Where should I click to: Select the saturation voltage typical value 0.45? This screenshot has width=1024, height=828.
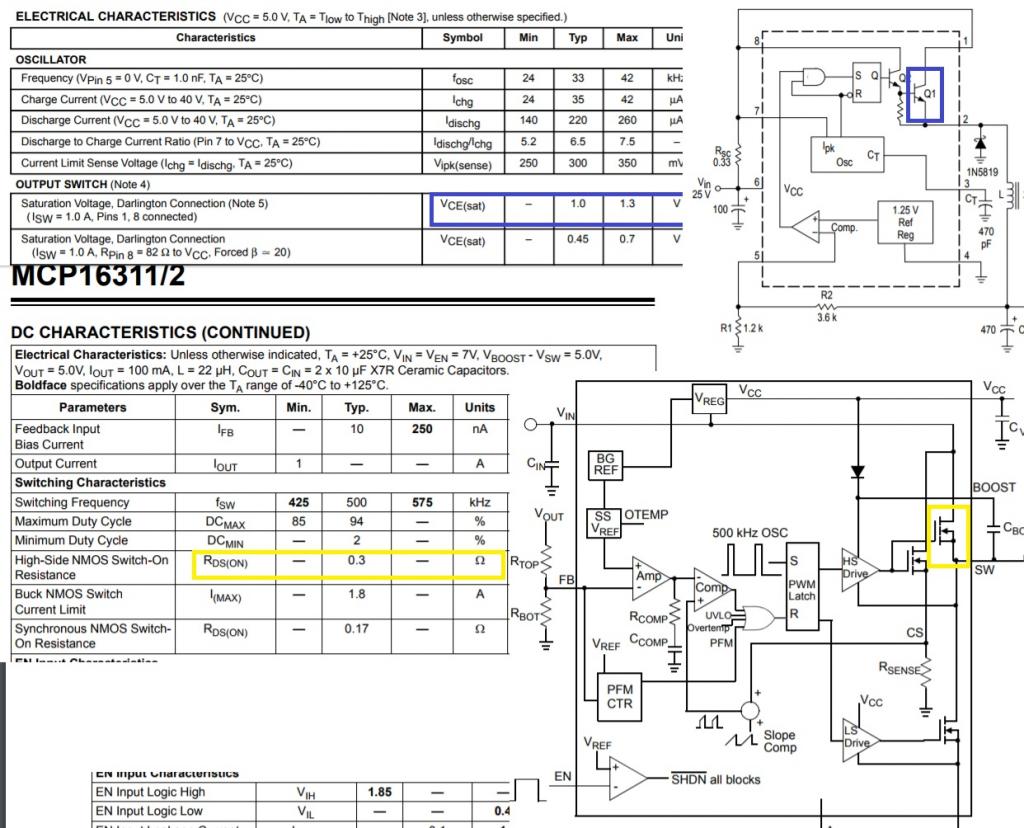coord(577,239)
